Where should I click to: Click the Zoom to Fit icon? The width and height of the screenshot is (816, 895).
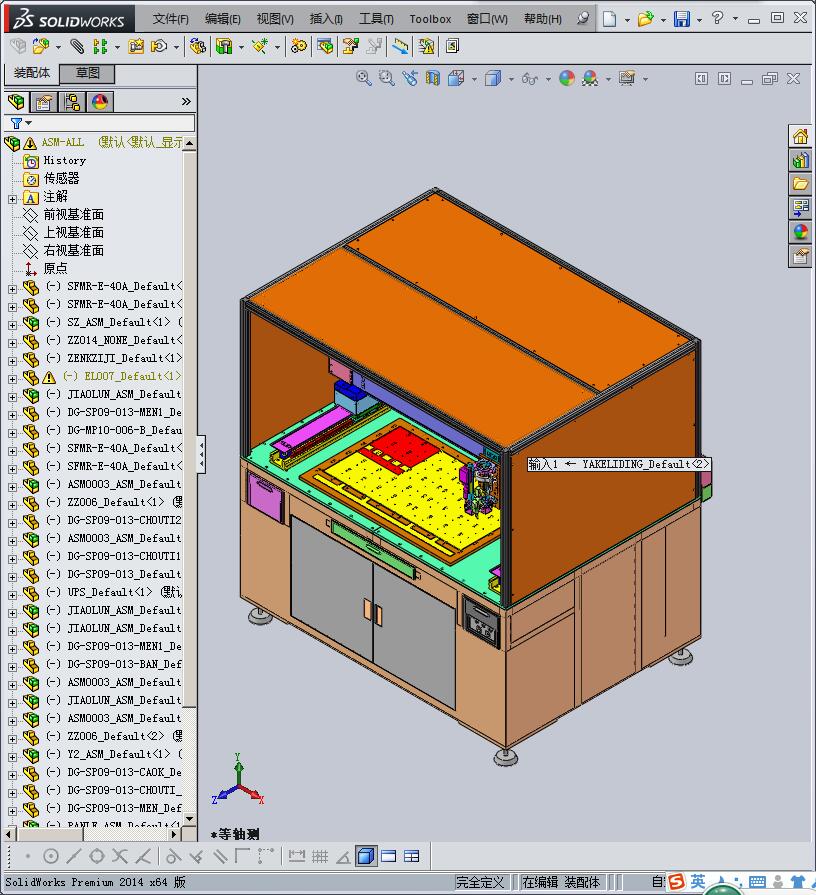pos(363,78)
